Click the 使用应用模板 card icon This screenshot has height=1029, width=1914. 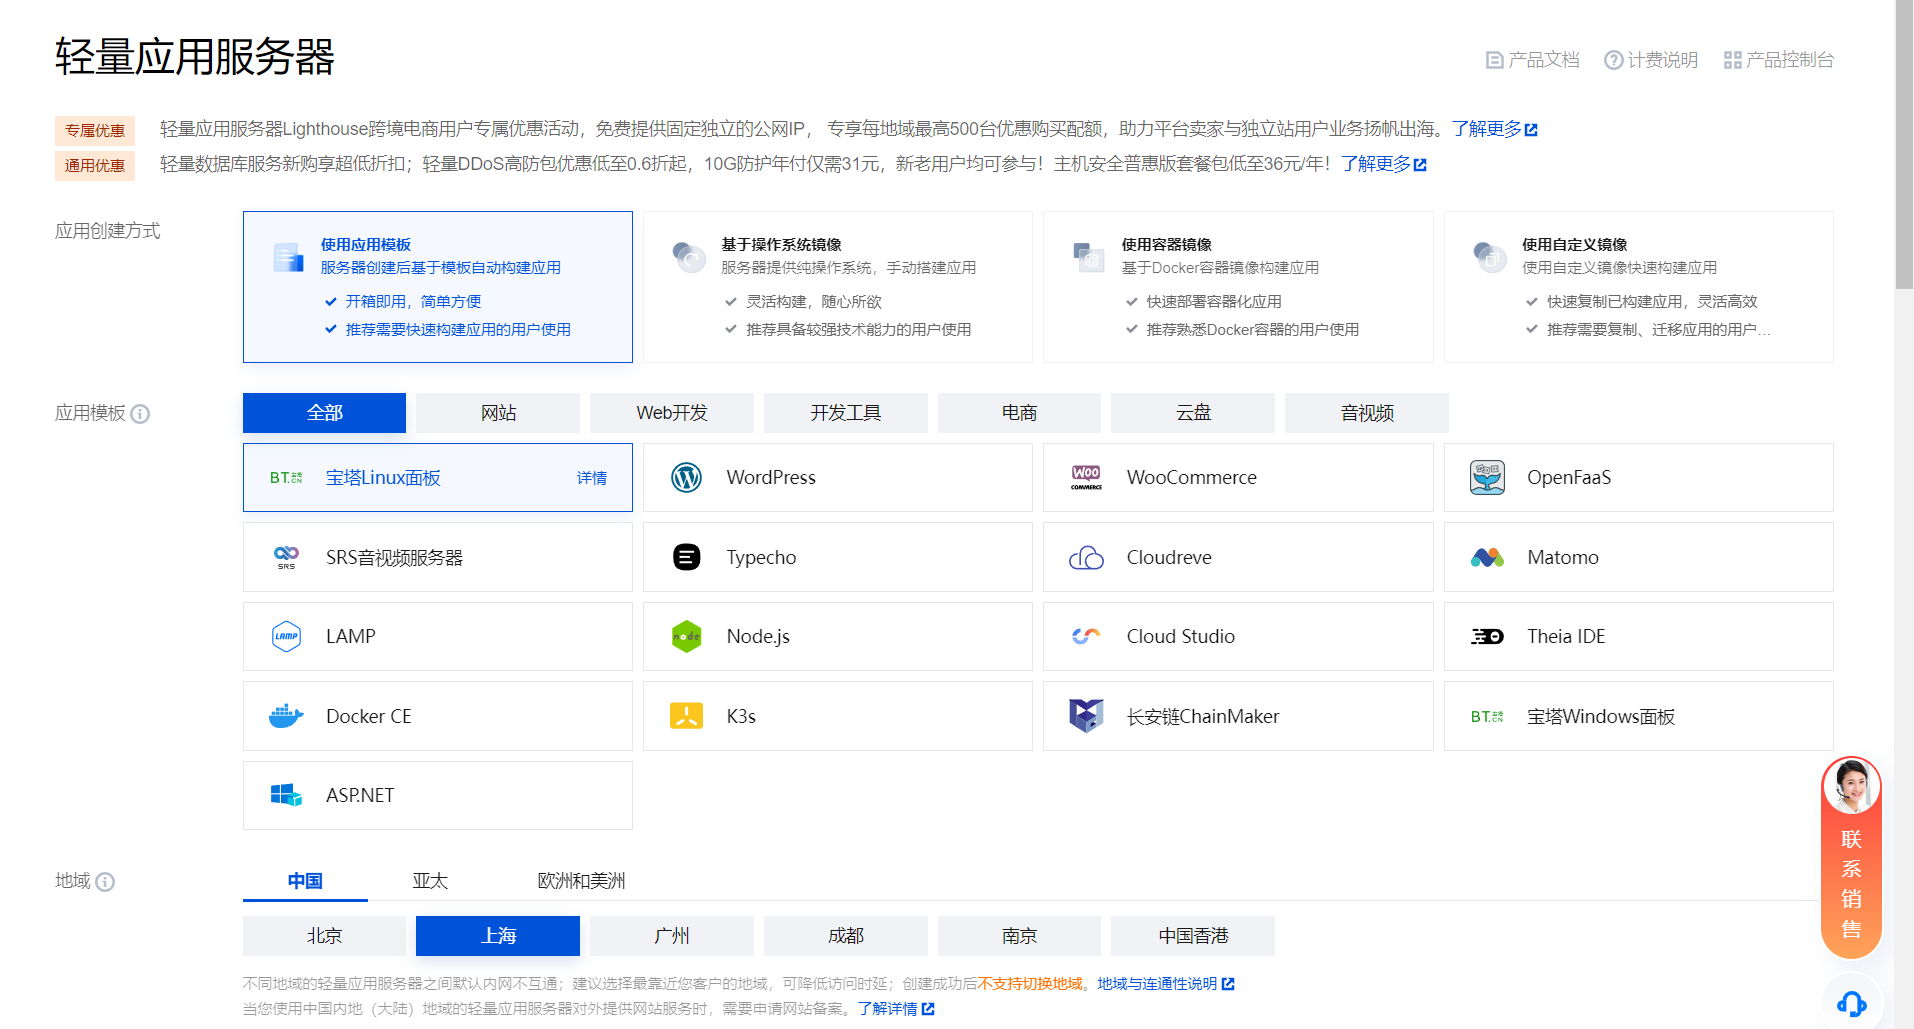click(288, 257)
